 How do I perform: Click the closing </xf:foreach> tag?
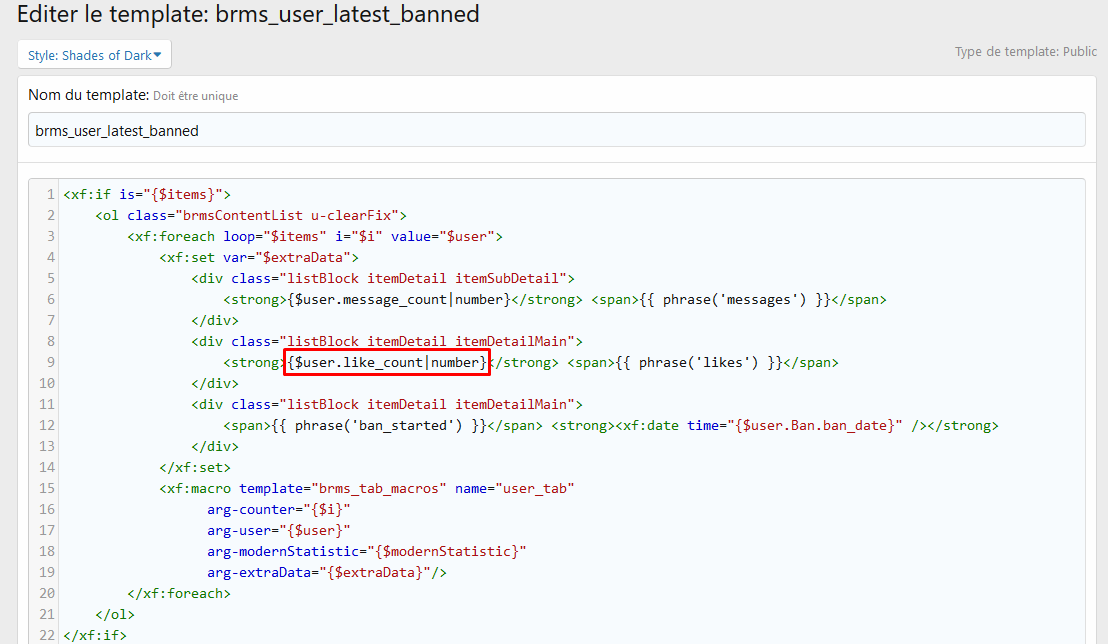[179, 593]
